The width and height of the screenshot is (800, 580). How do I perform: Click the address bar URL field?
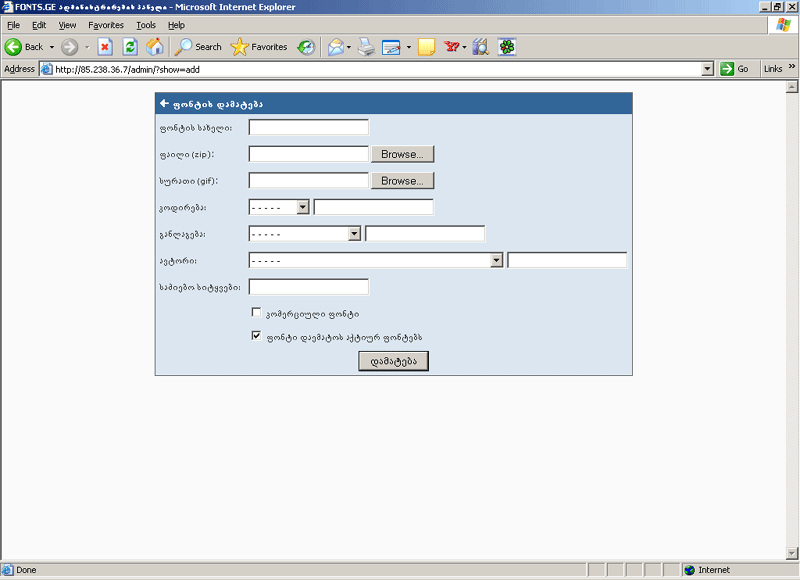click(x=377, y=69)
